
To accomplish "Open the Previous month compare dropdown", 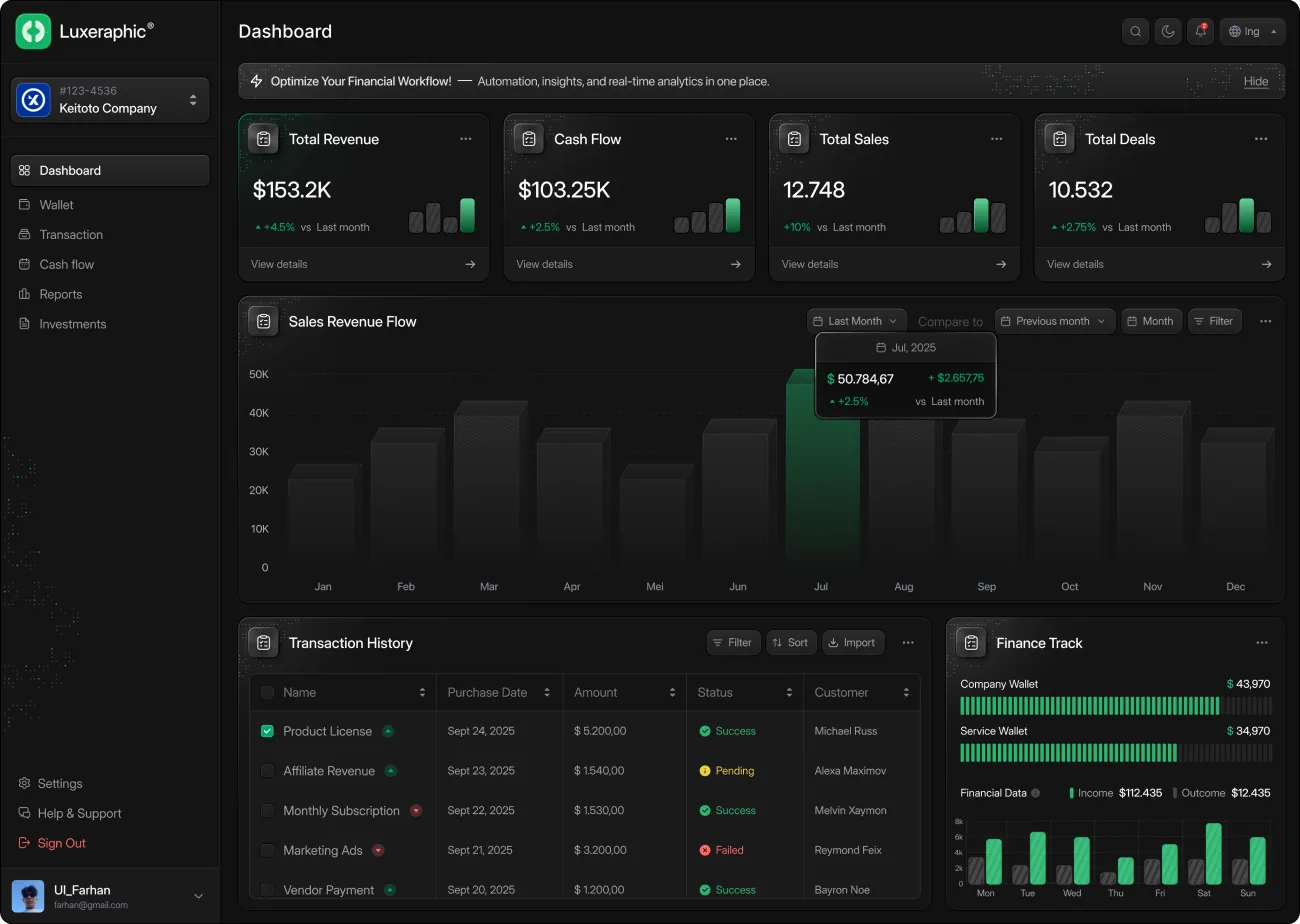I will point(1055,321).
